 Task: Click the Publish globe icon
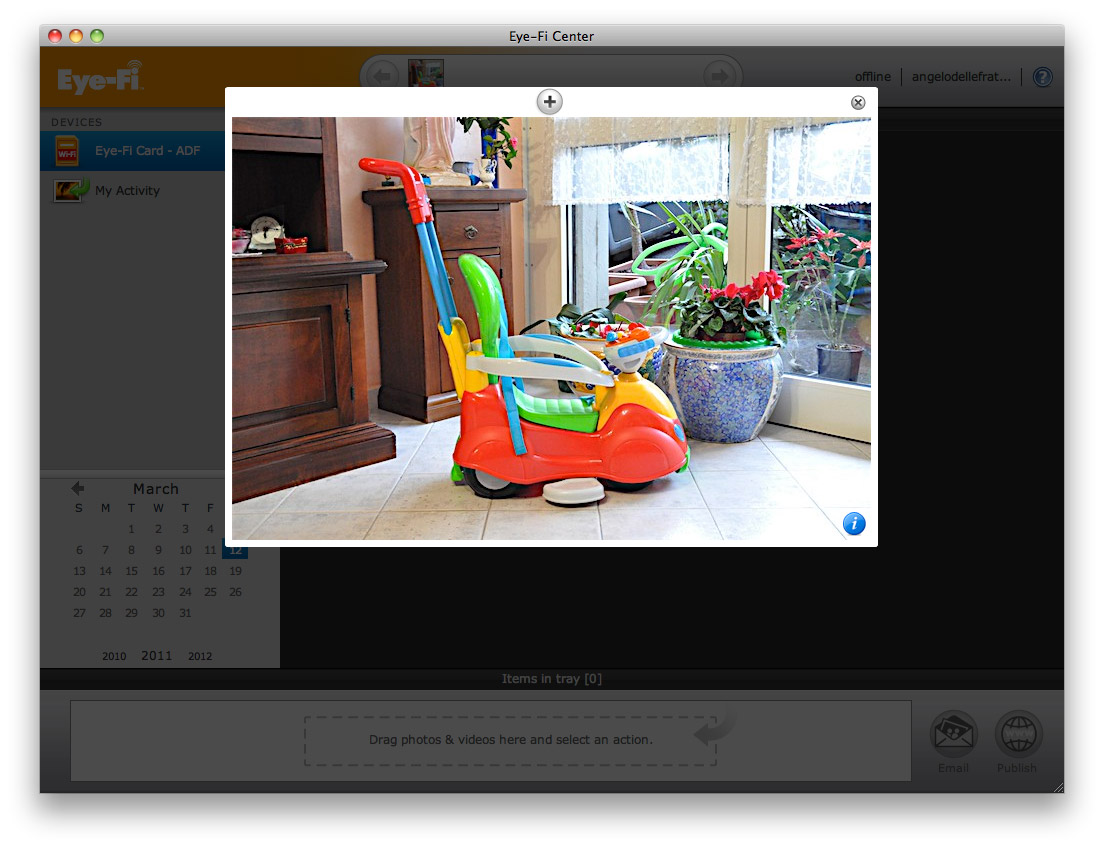(x=1017, y=738)
